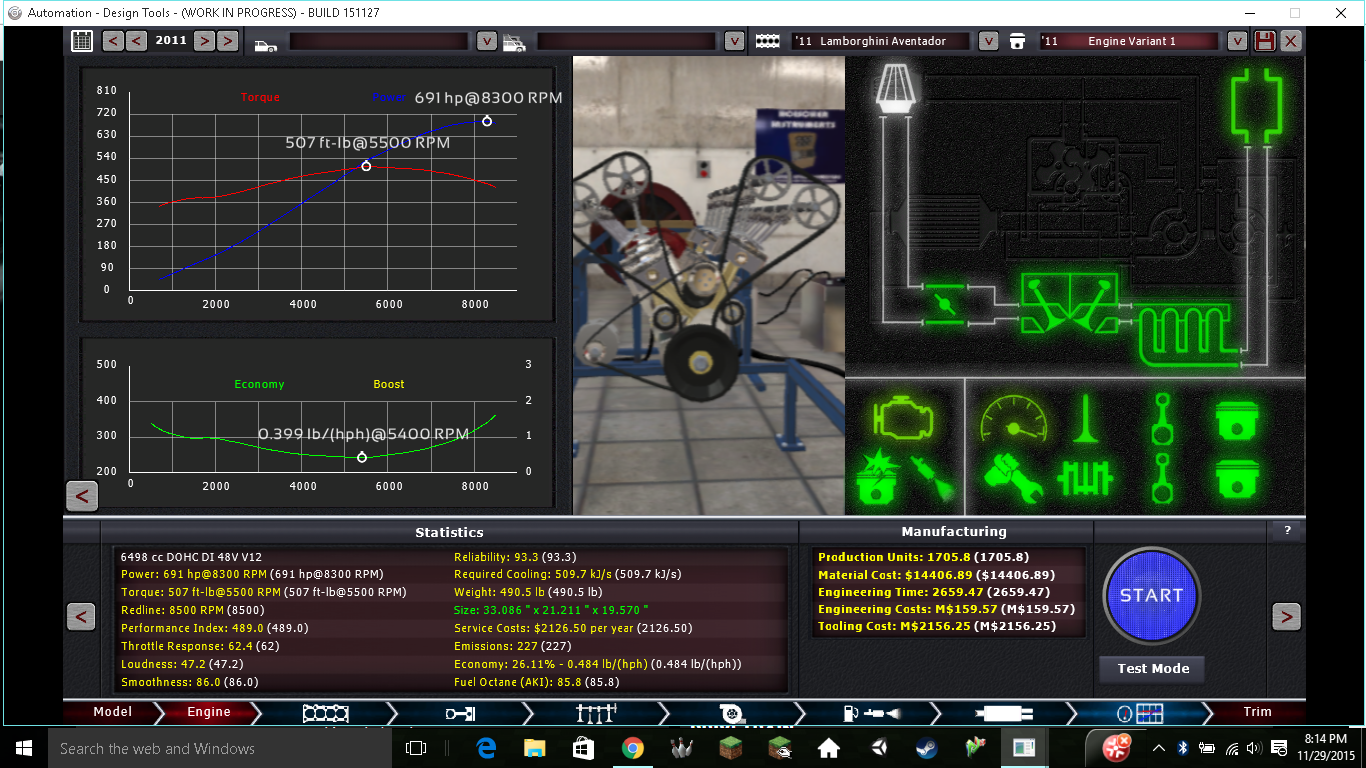Advance one year from 2011
The width and height of the screenshot is (1366, 768).
click(x=203, y=41)
